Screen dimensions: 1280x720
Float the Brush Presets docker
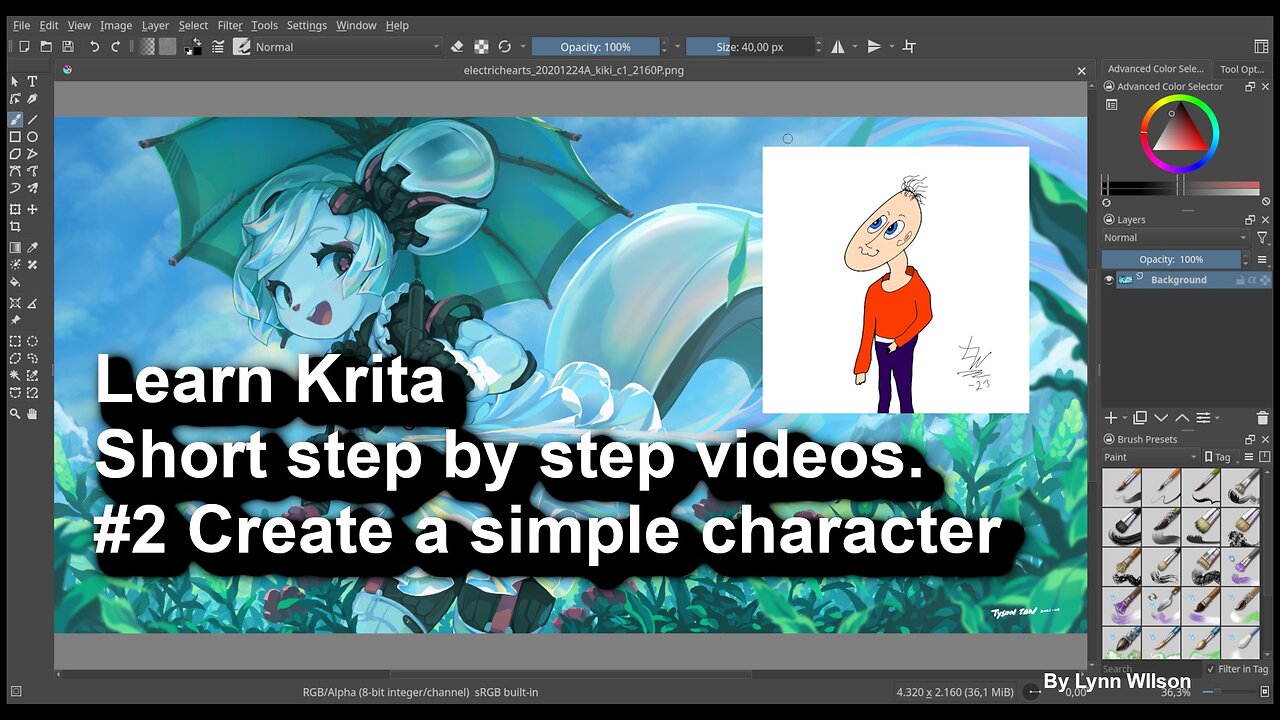click(x=1250, y=439)
